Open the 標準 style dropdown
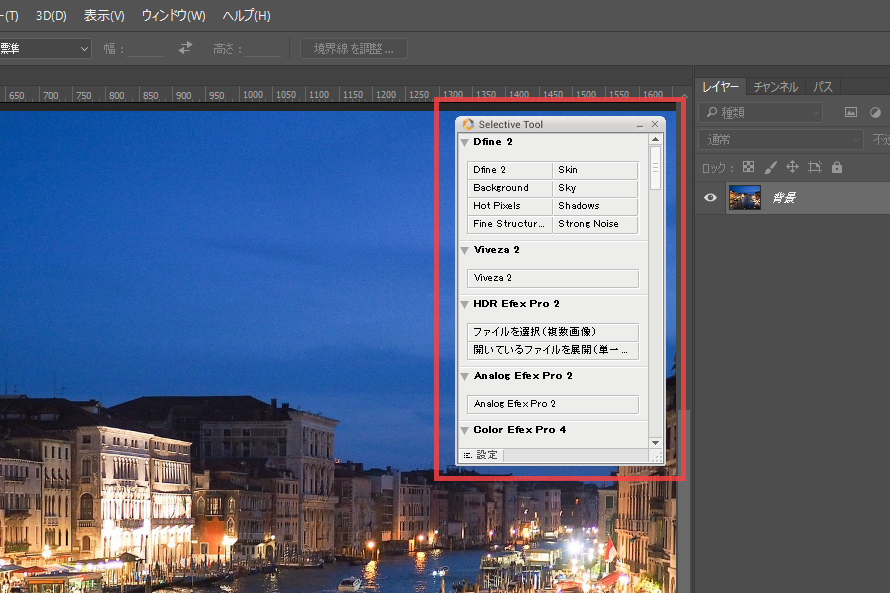Image resolution: width=890 pixels, height=593 pixels. pyautogui.click(x=44, y=49)
